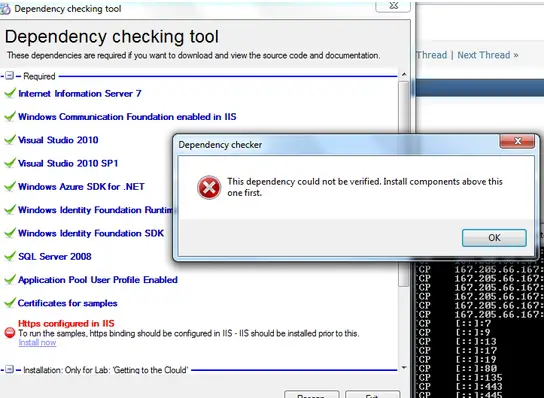Click the dependency list scrollbar thumb

click(x=404, y=184)
